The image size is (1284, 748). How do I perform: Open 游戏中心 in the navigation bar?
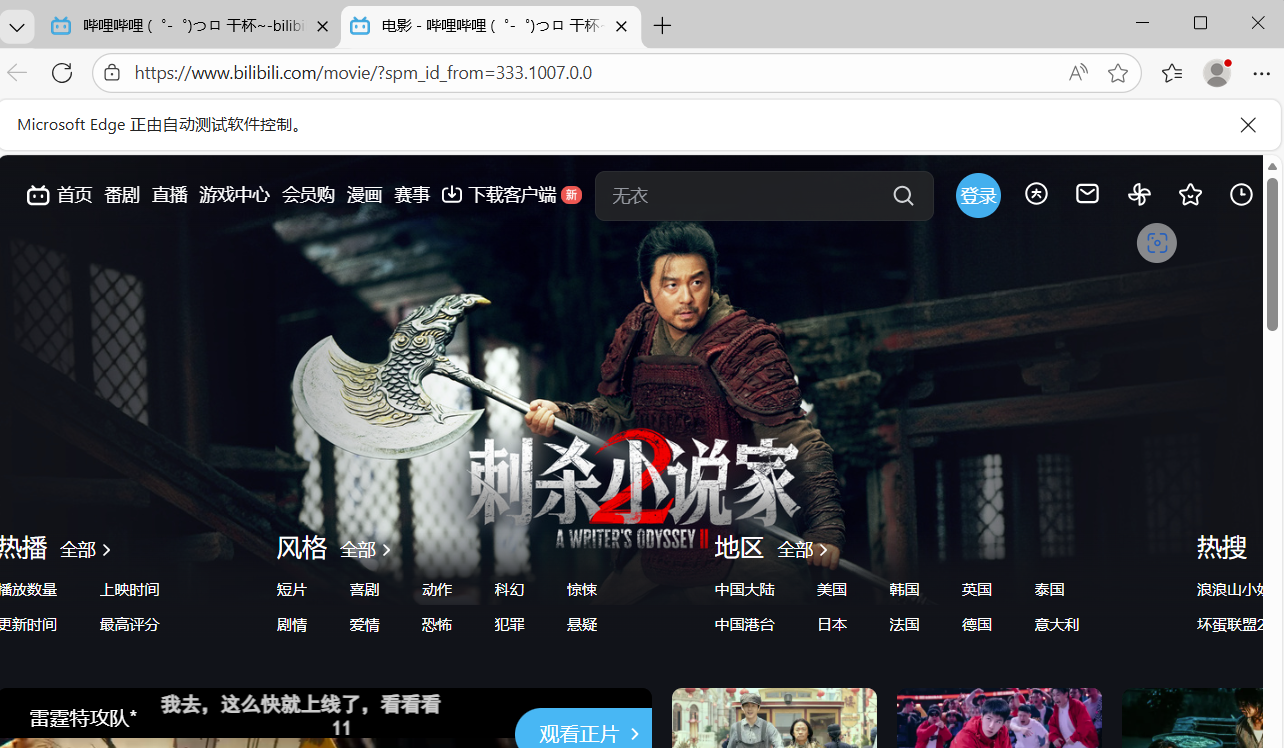(234, 195)
